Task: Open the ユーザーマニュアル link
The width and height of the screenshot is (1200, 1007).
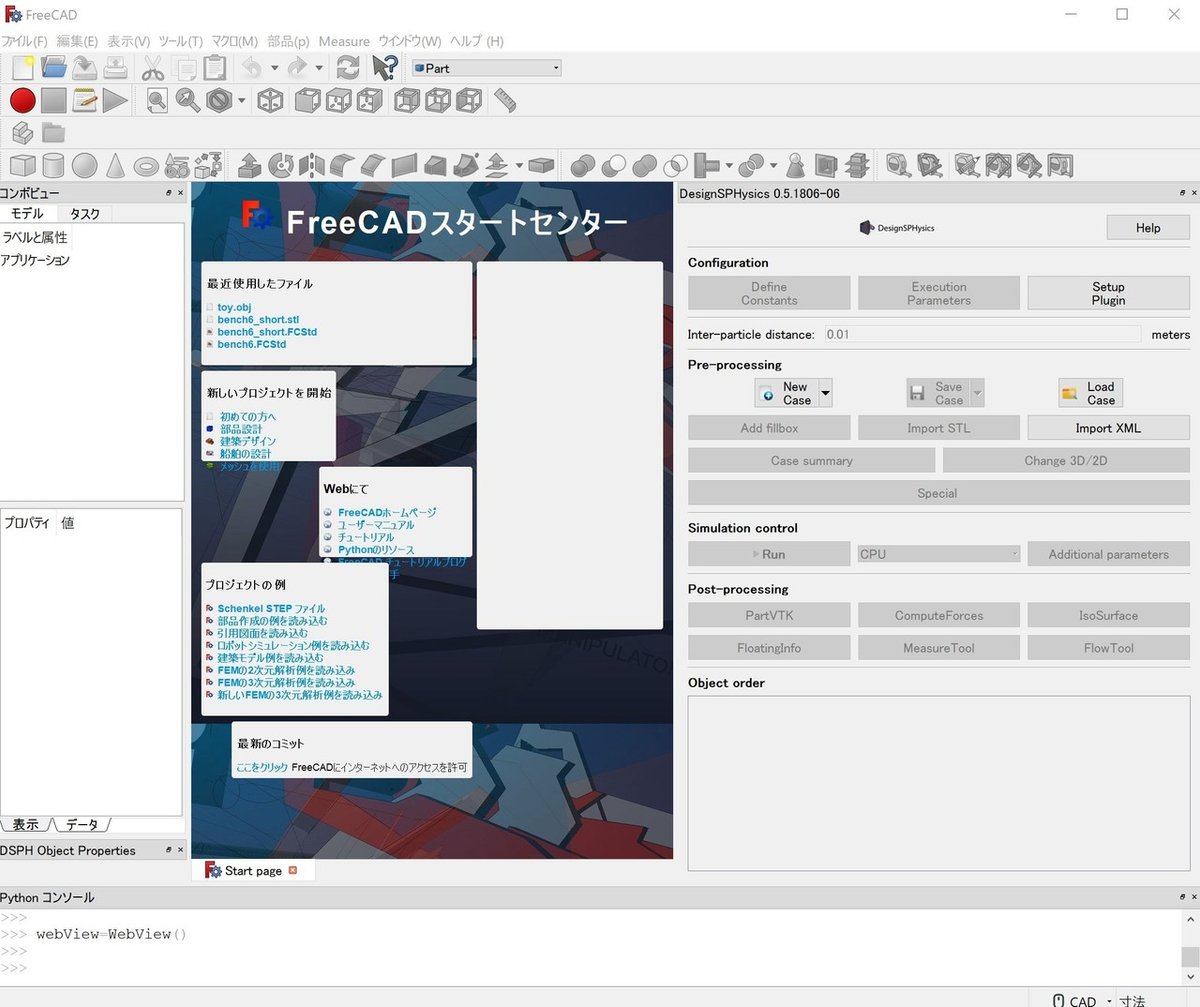Action: pos(376,524)
